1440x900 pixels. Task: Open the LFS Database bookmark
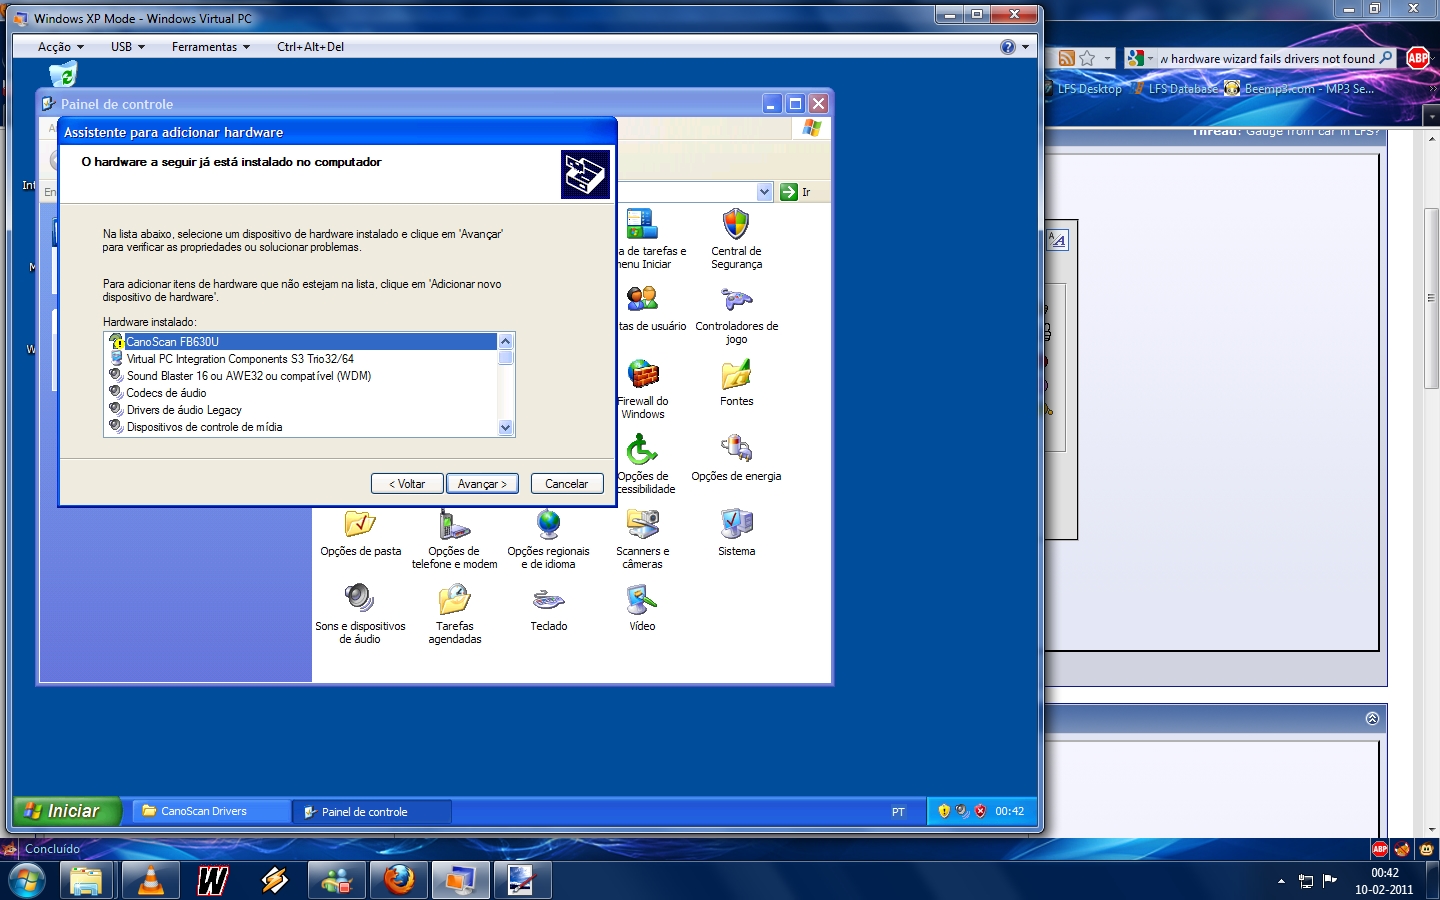click(1176, 89)
